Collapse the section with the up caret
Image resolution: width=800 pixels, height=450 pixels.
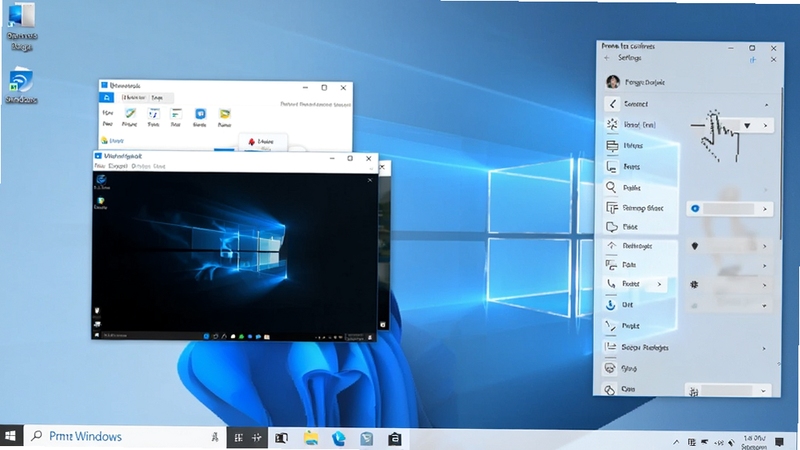pos(766,105)
